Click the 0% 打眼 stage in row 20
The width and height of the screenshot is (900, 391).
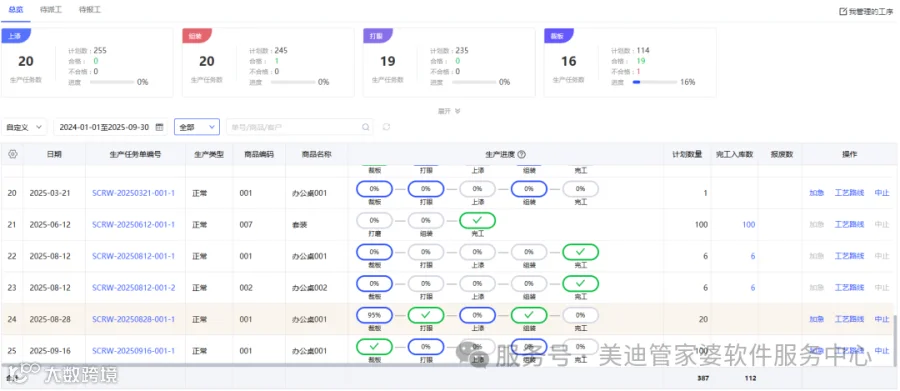(425, 189)
